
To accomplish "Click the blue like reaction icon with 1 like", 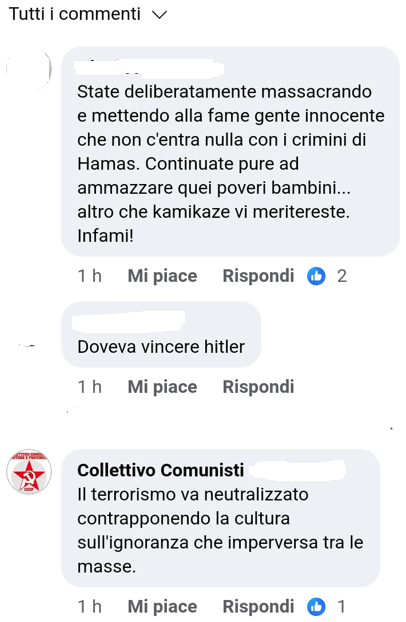I will 316,607.
